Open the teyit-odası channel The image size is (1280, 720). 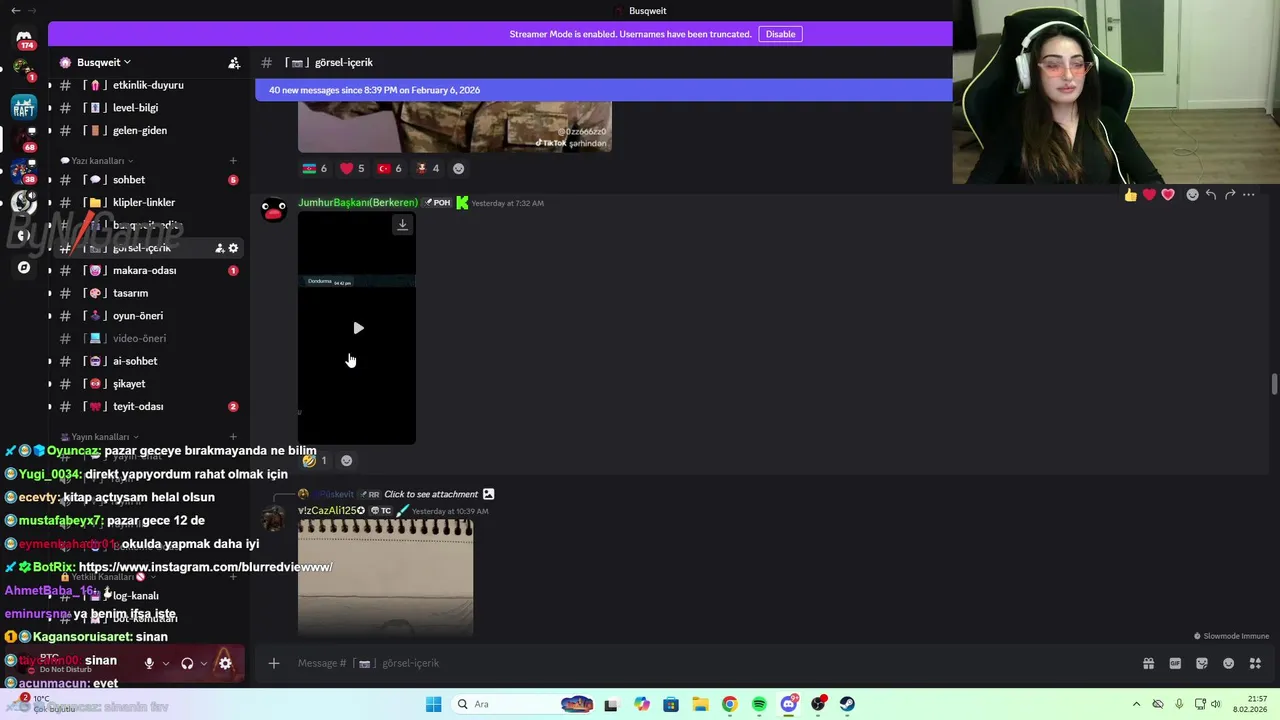148,406
